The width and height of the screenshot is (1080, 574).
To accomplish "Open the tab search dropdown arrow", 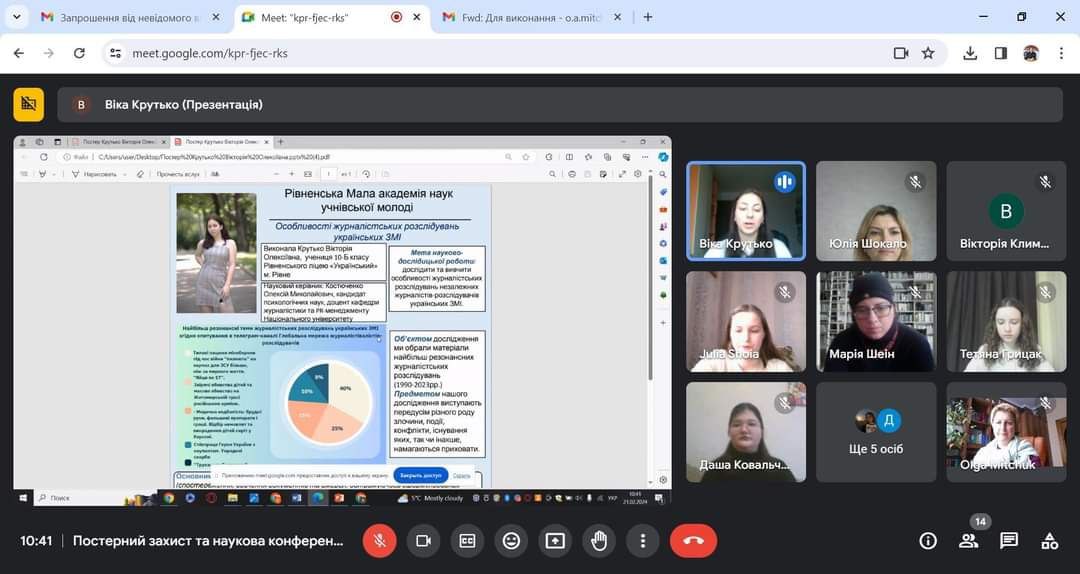I will (16, 17).
